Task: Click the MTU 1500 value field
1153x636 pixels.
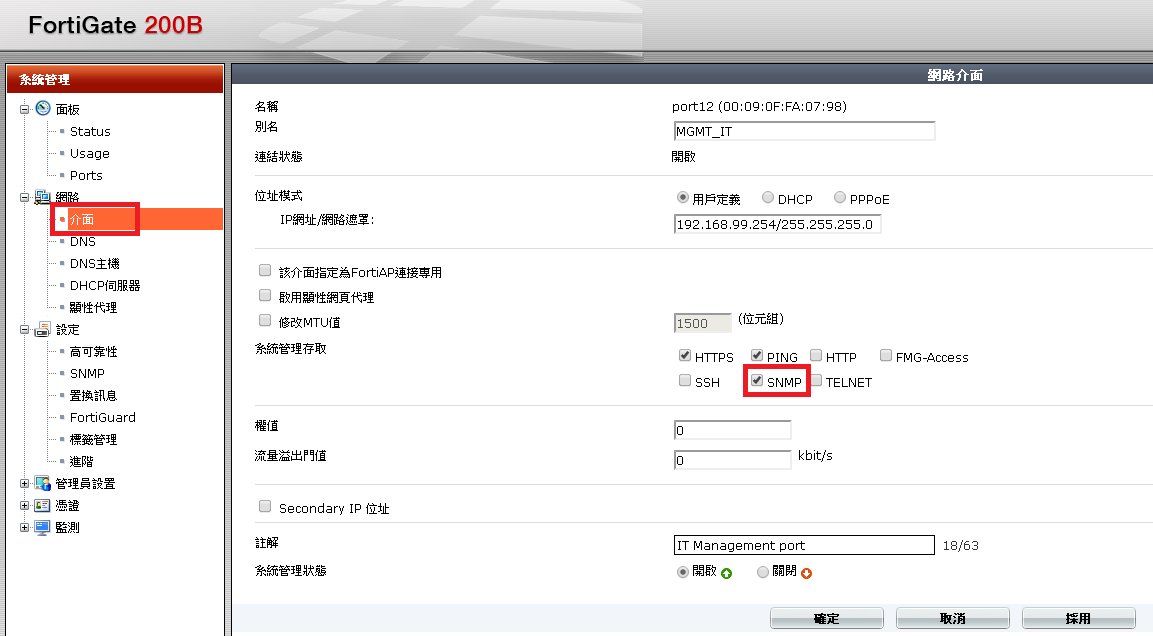Action: (702, 323)
